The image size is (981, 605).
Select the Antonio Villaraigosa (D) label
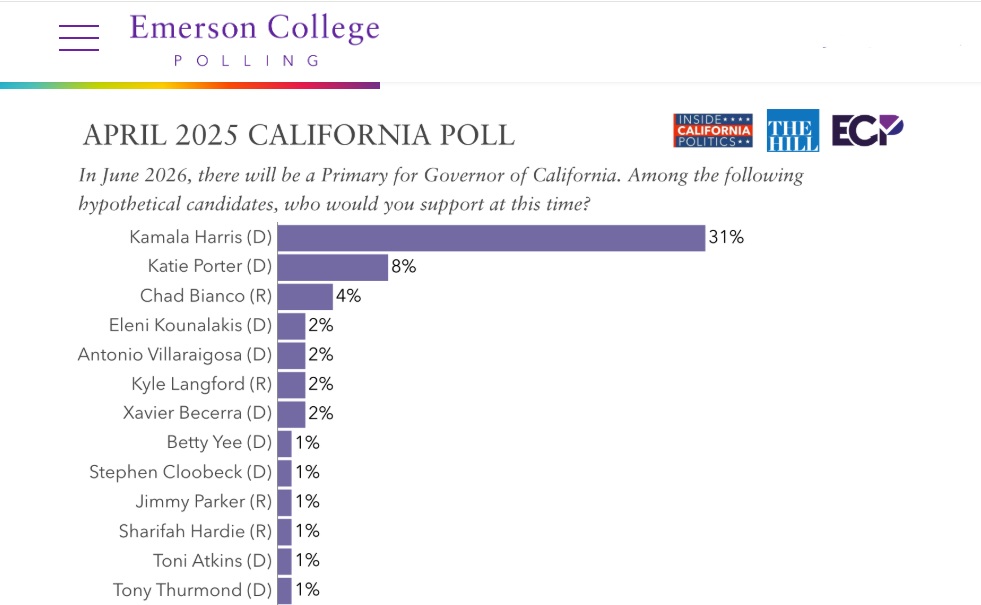tap(175, 355)
